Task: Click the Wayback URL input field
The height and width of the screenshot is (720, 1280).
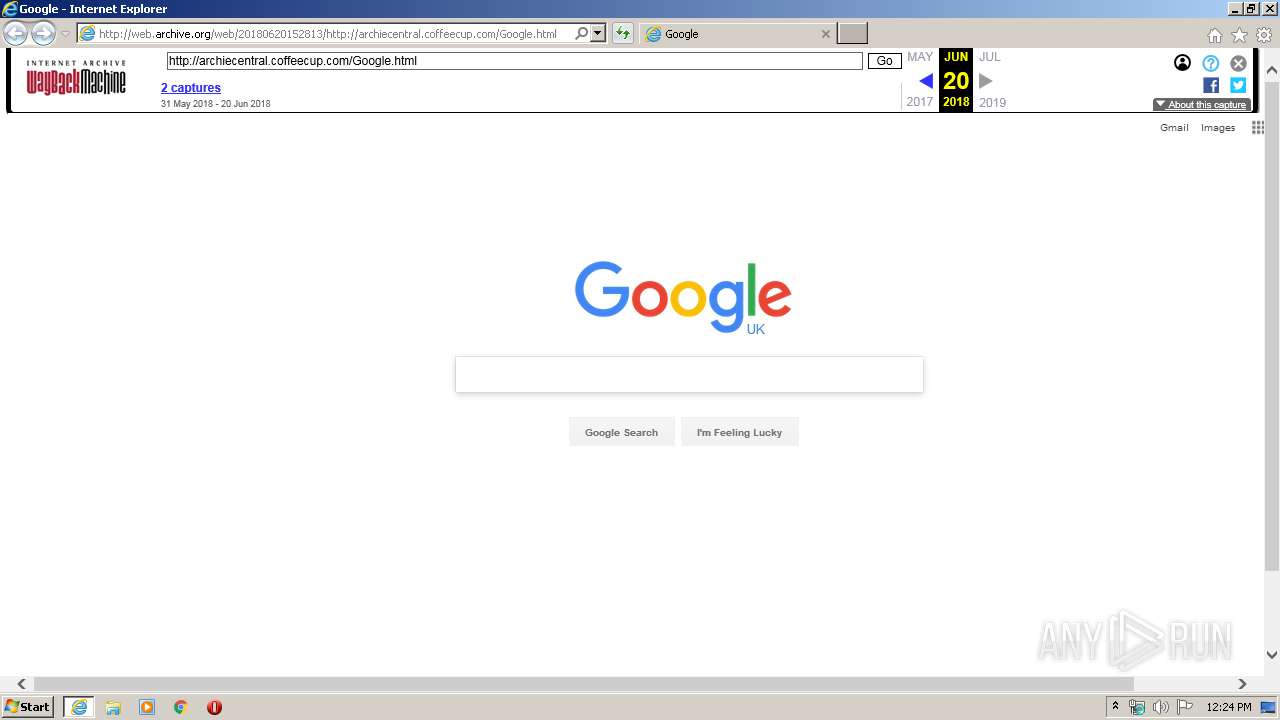Action: coord(514,61)
